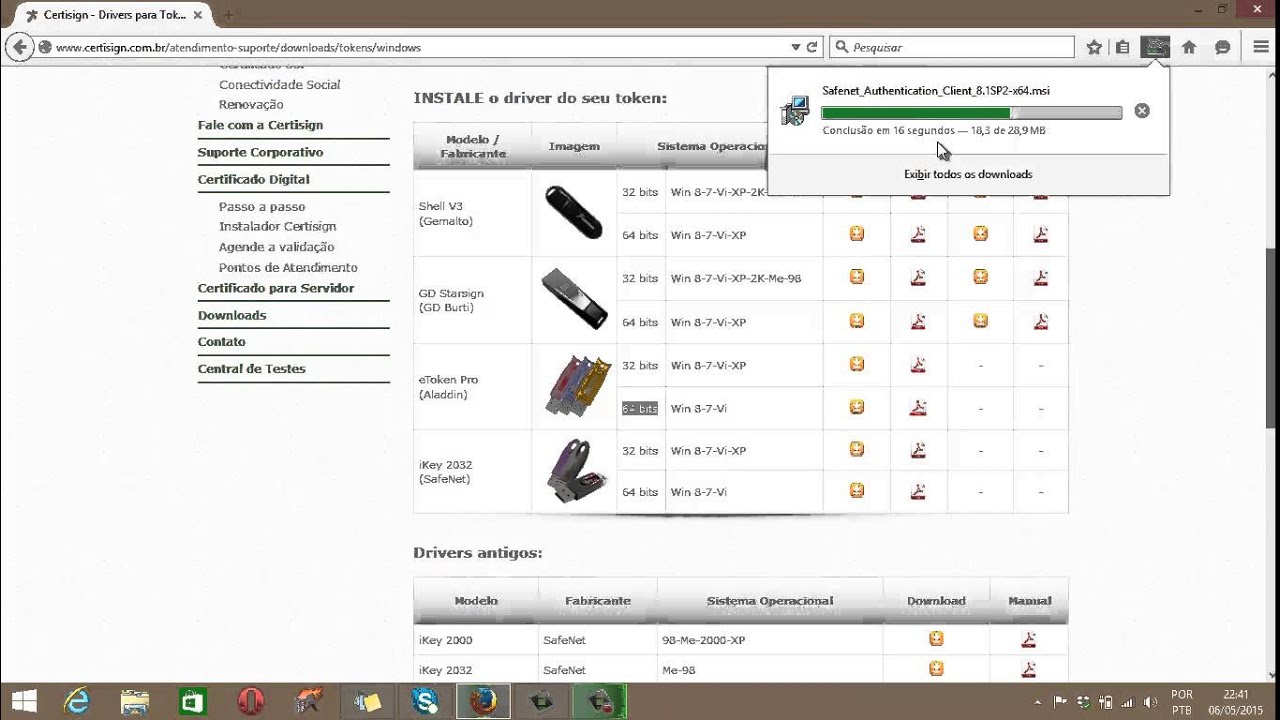Click the eToken Pro (Aladdin) model cell
Image resolution: width=1280 pixels, height=720 pixels.
(x=448, y=387)
